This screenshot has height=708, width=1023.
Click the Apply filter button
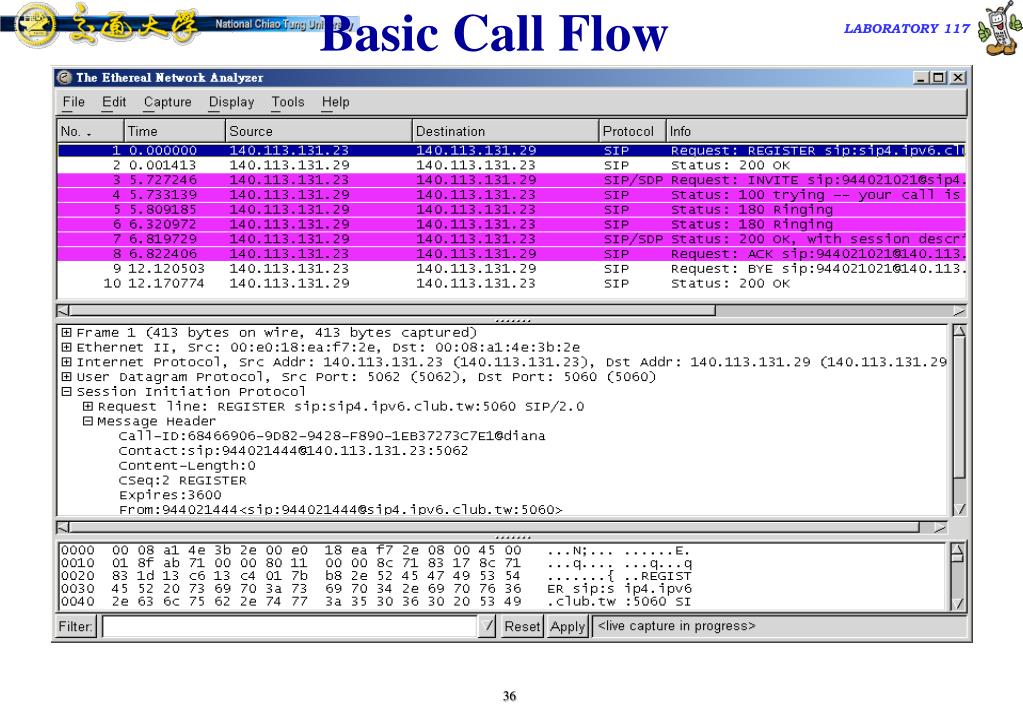[568, 627]
